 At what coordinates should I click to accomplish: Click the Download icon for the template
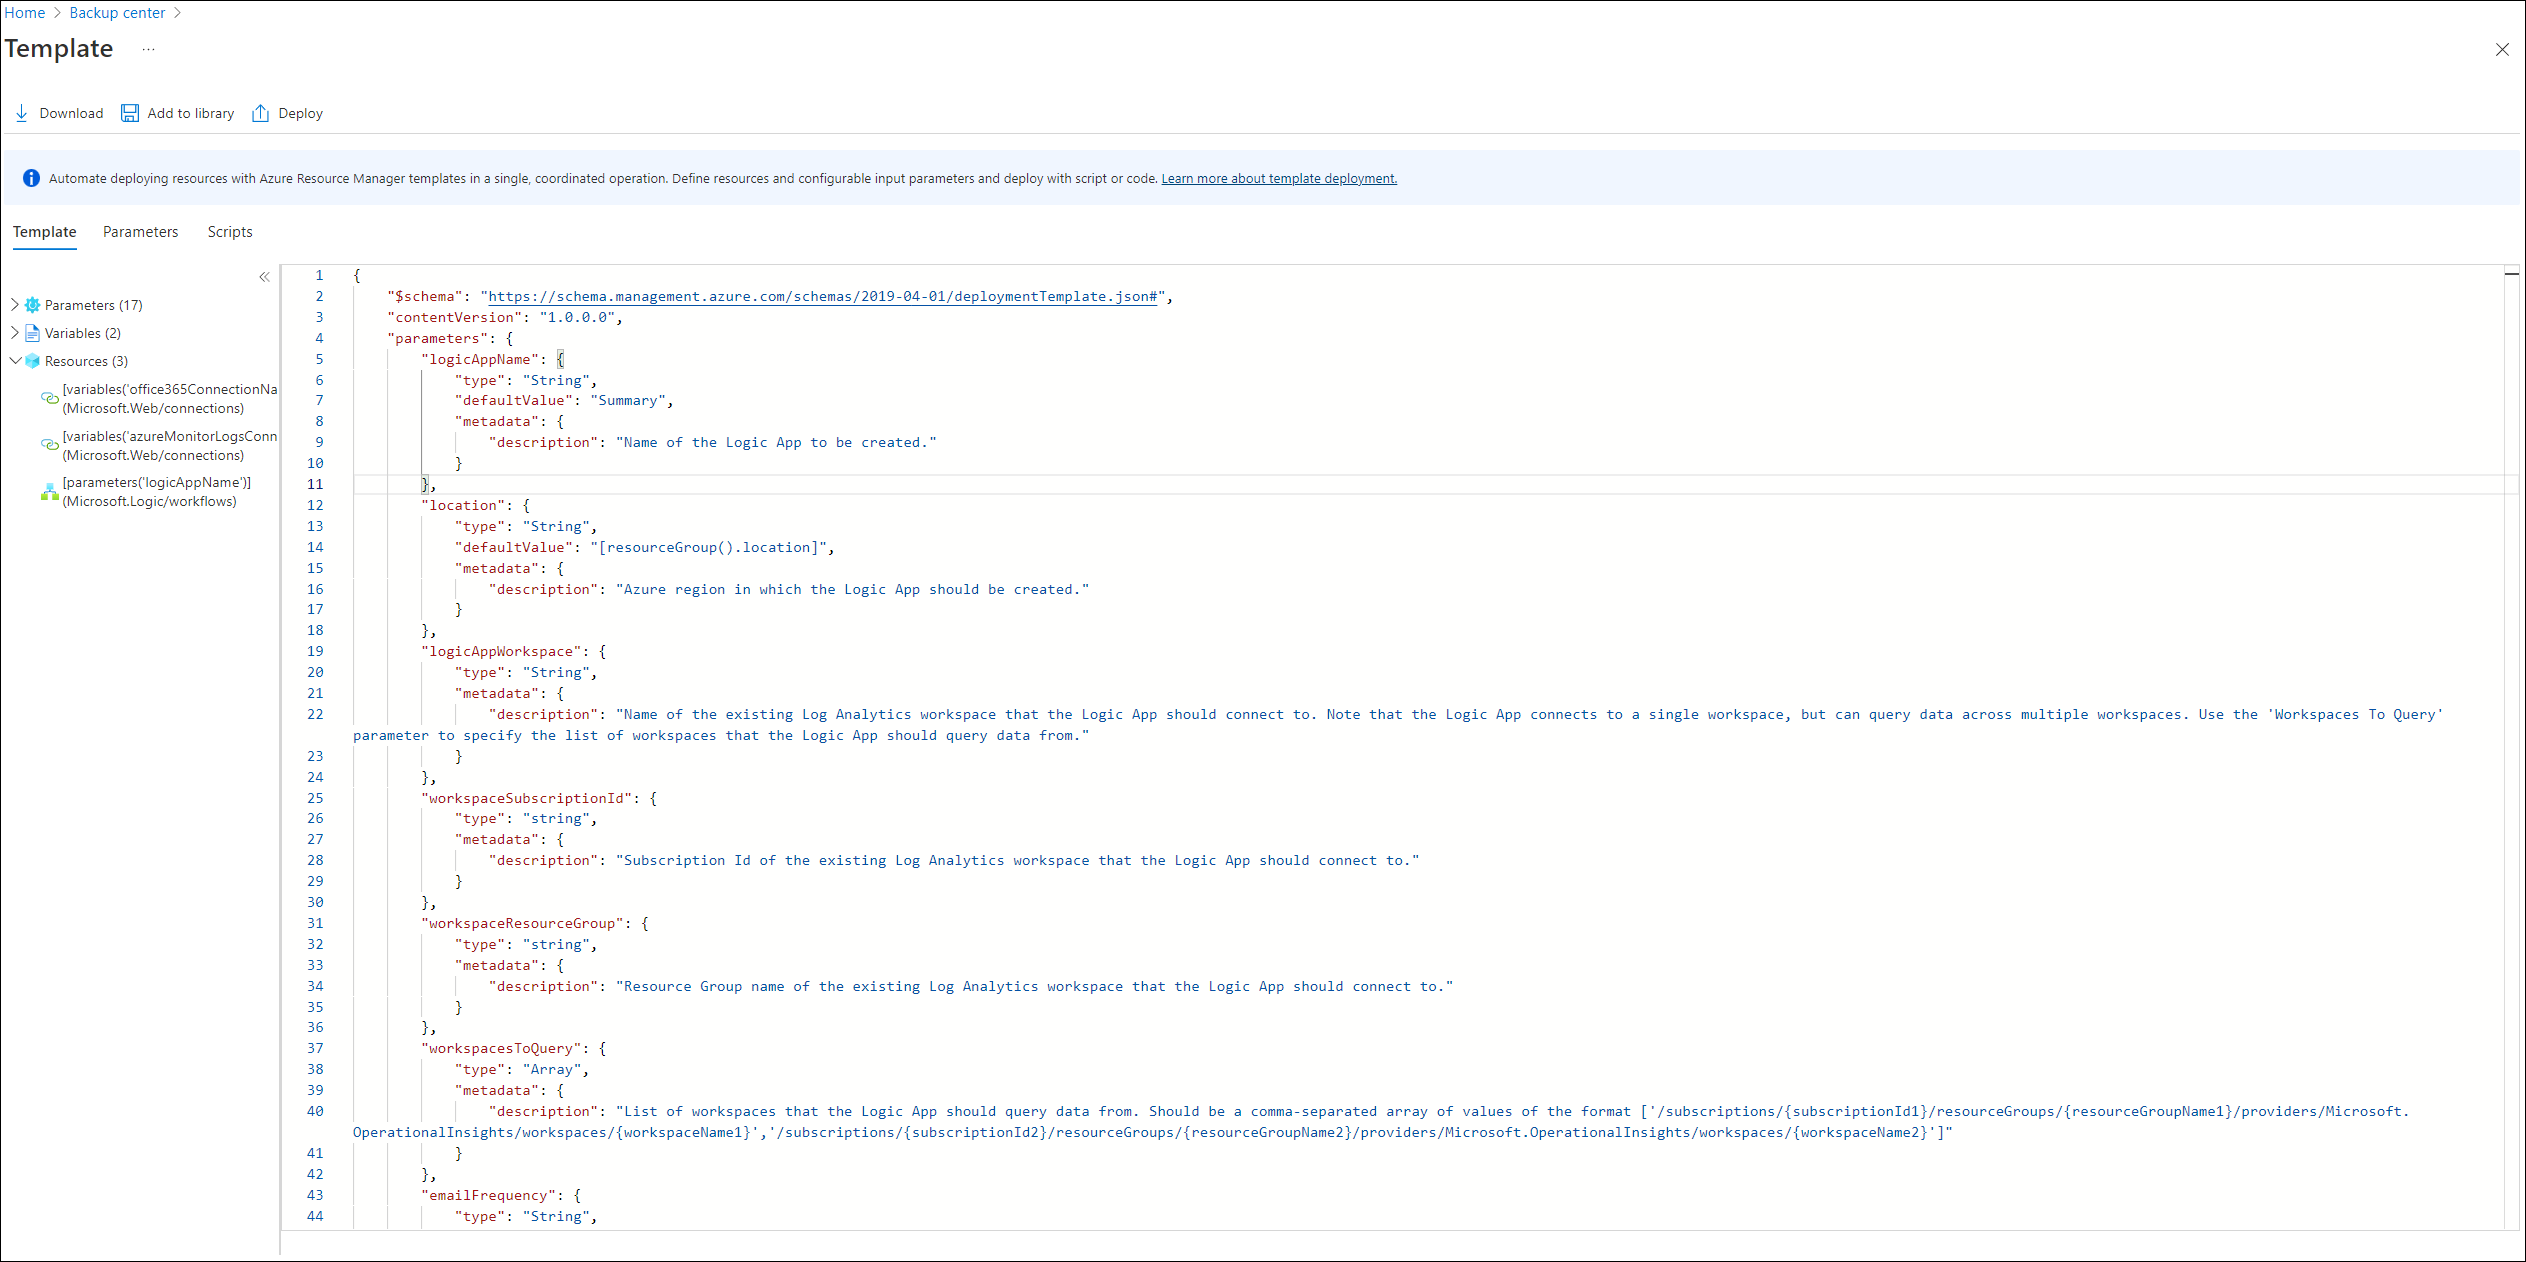point(23,111)
